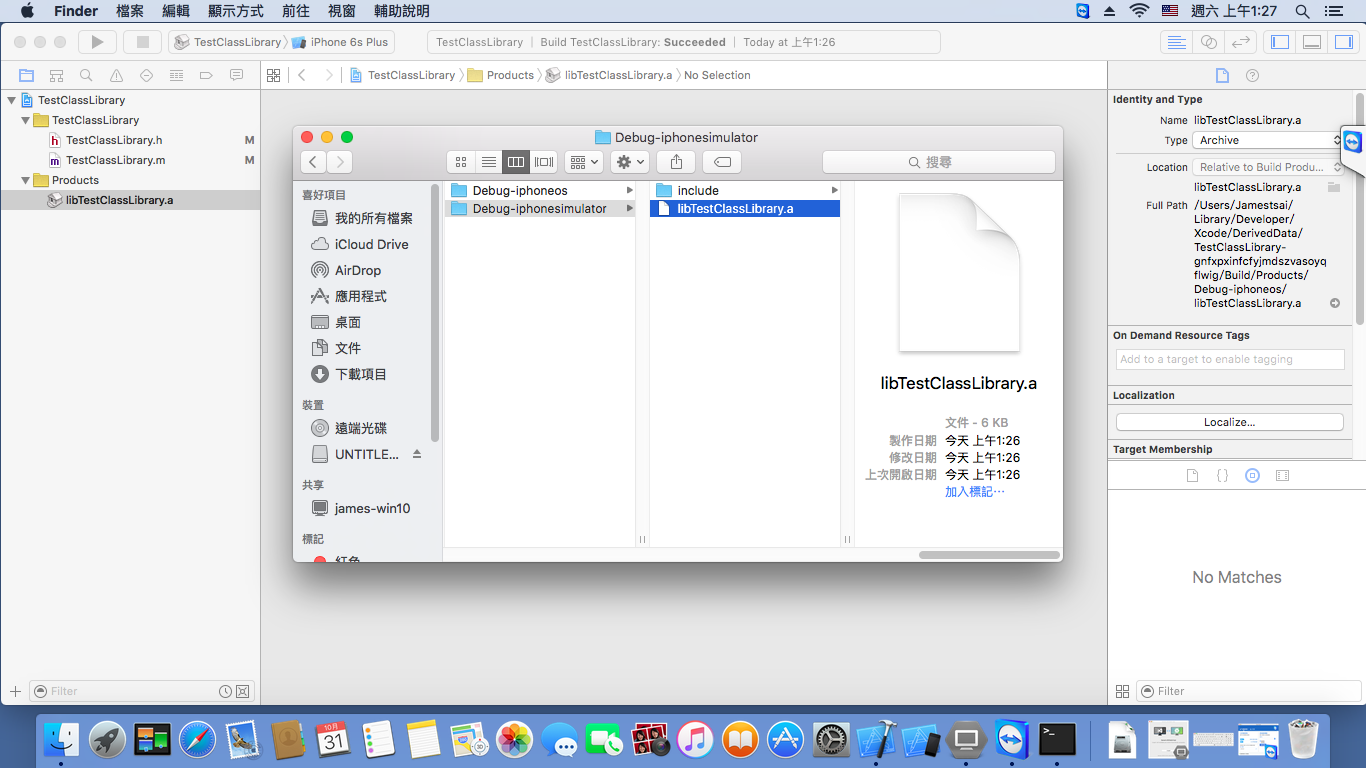
Task: Switch to the Version editor
Action: 1241,42
